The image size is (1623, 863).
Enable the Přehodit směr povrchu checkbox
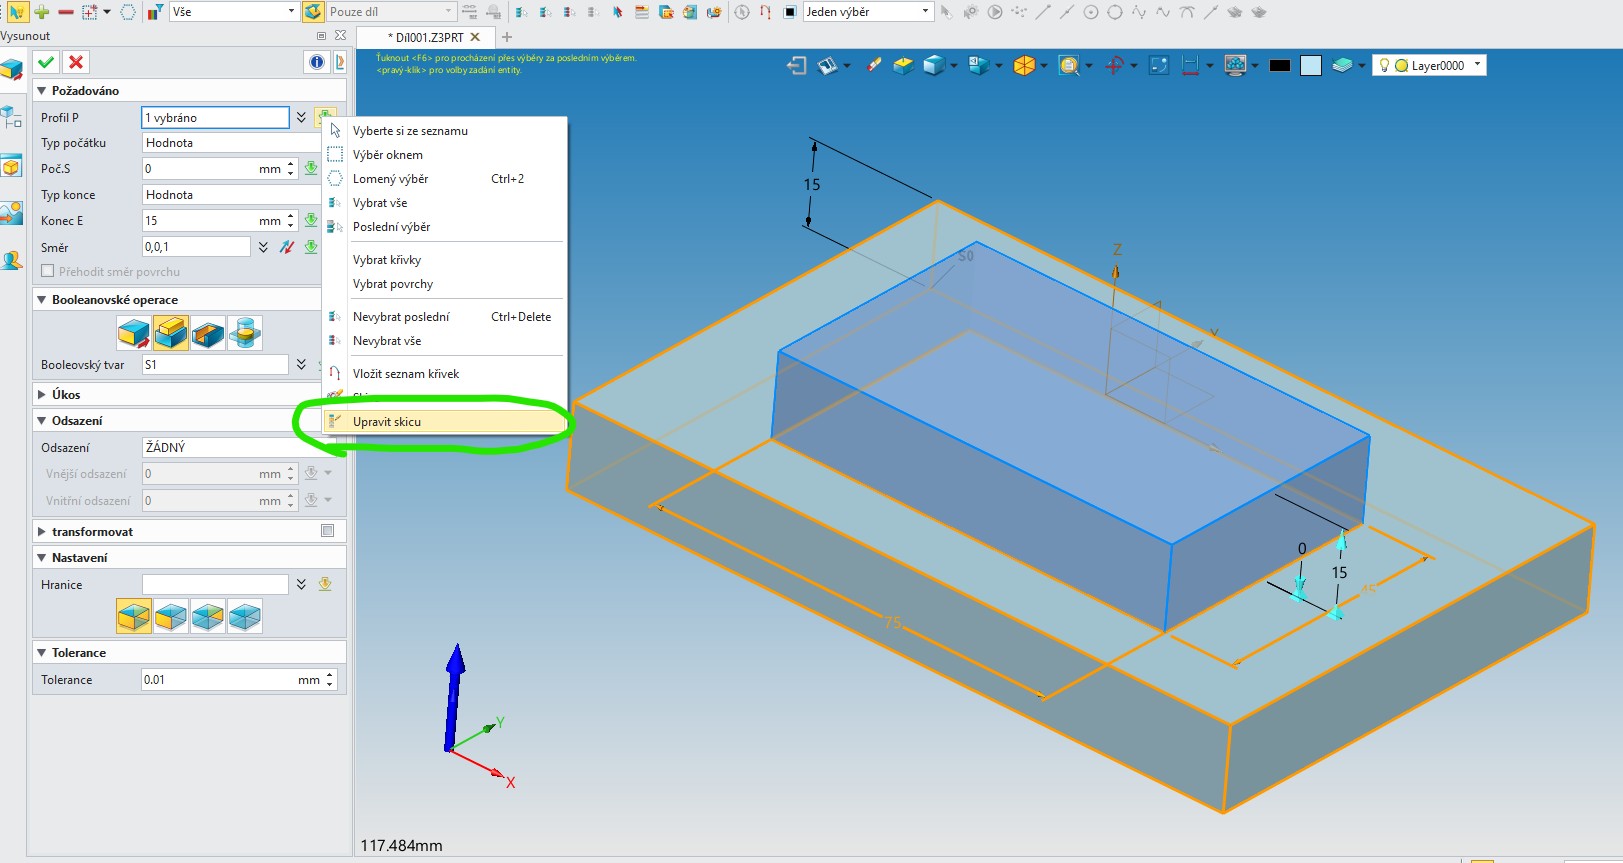[47, 271]
